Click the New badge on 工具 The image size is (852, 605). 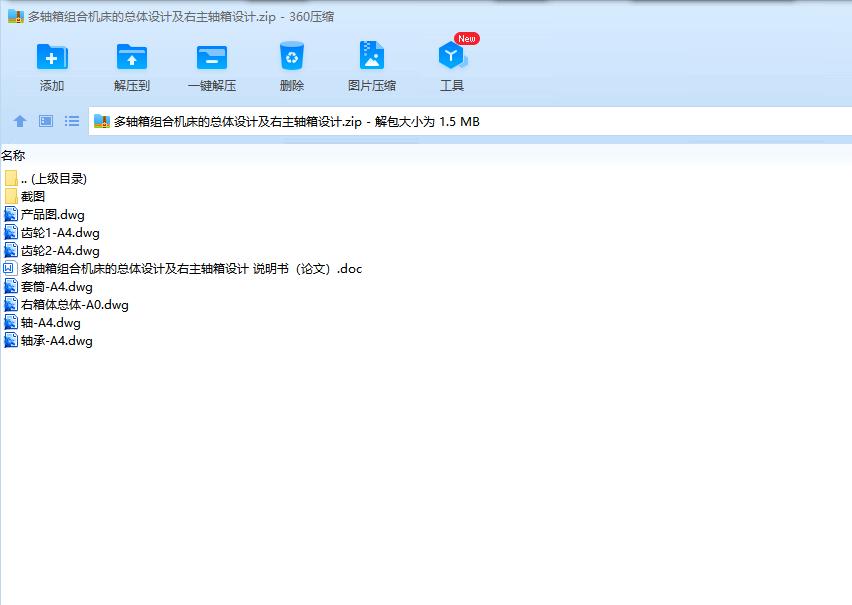467,39
